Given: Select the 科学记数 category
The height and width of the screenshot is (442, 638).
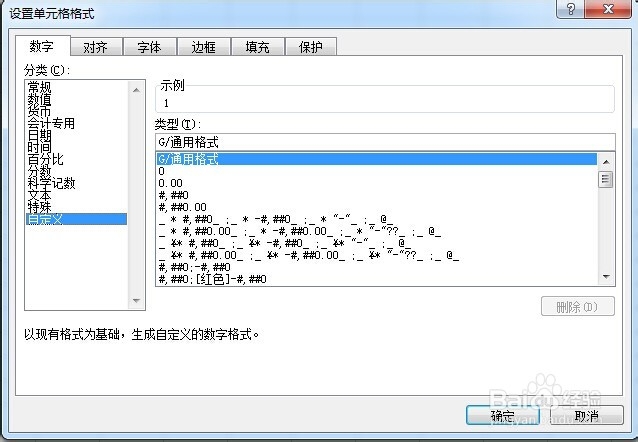Looking at the screenshot, I should (76, 183).
